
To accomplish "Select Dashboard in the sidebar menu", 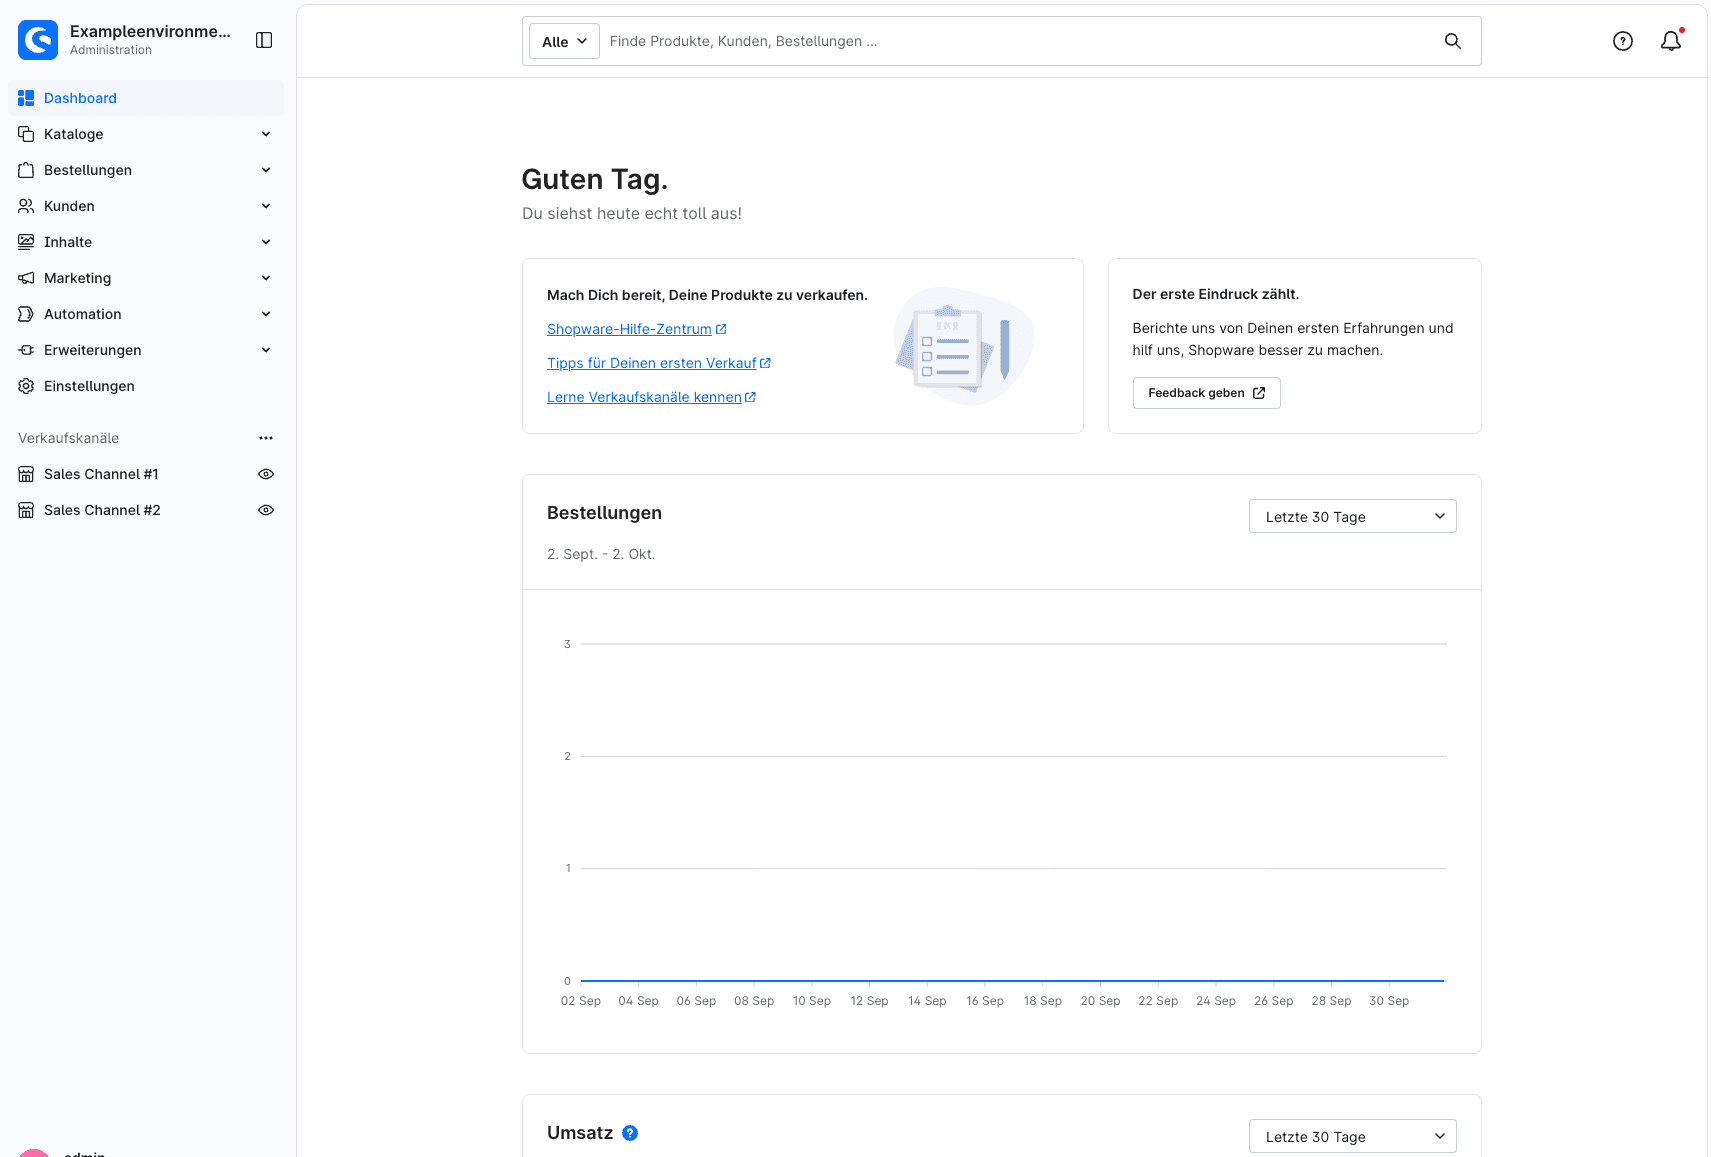I will [x=146, y=98].
